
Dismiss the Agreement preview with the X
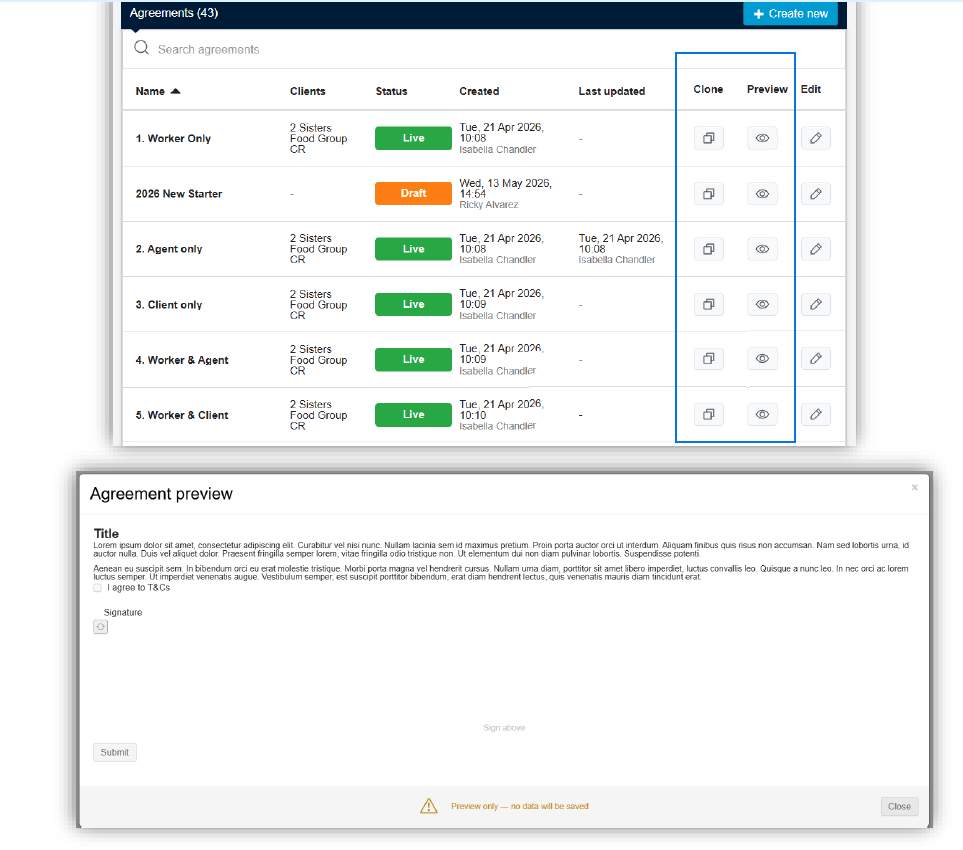click(x=914, y=488)
